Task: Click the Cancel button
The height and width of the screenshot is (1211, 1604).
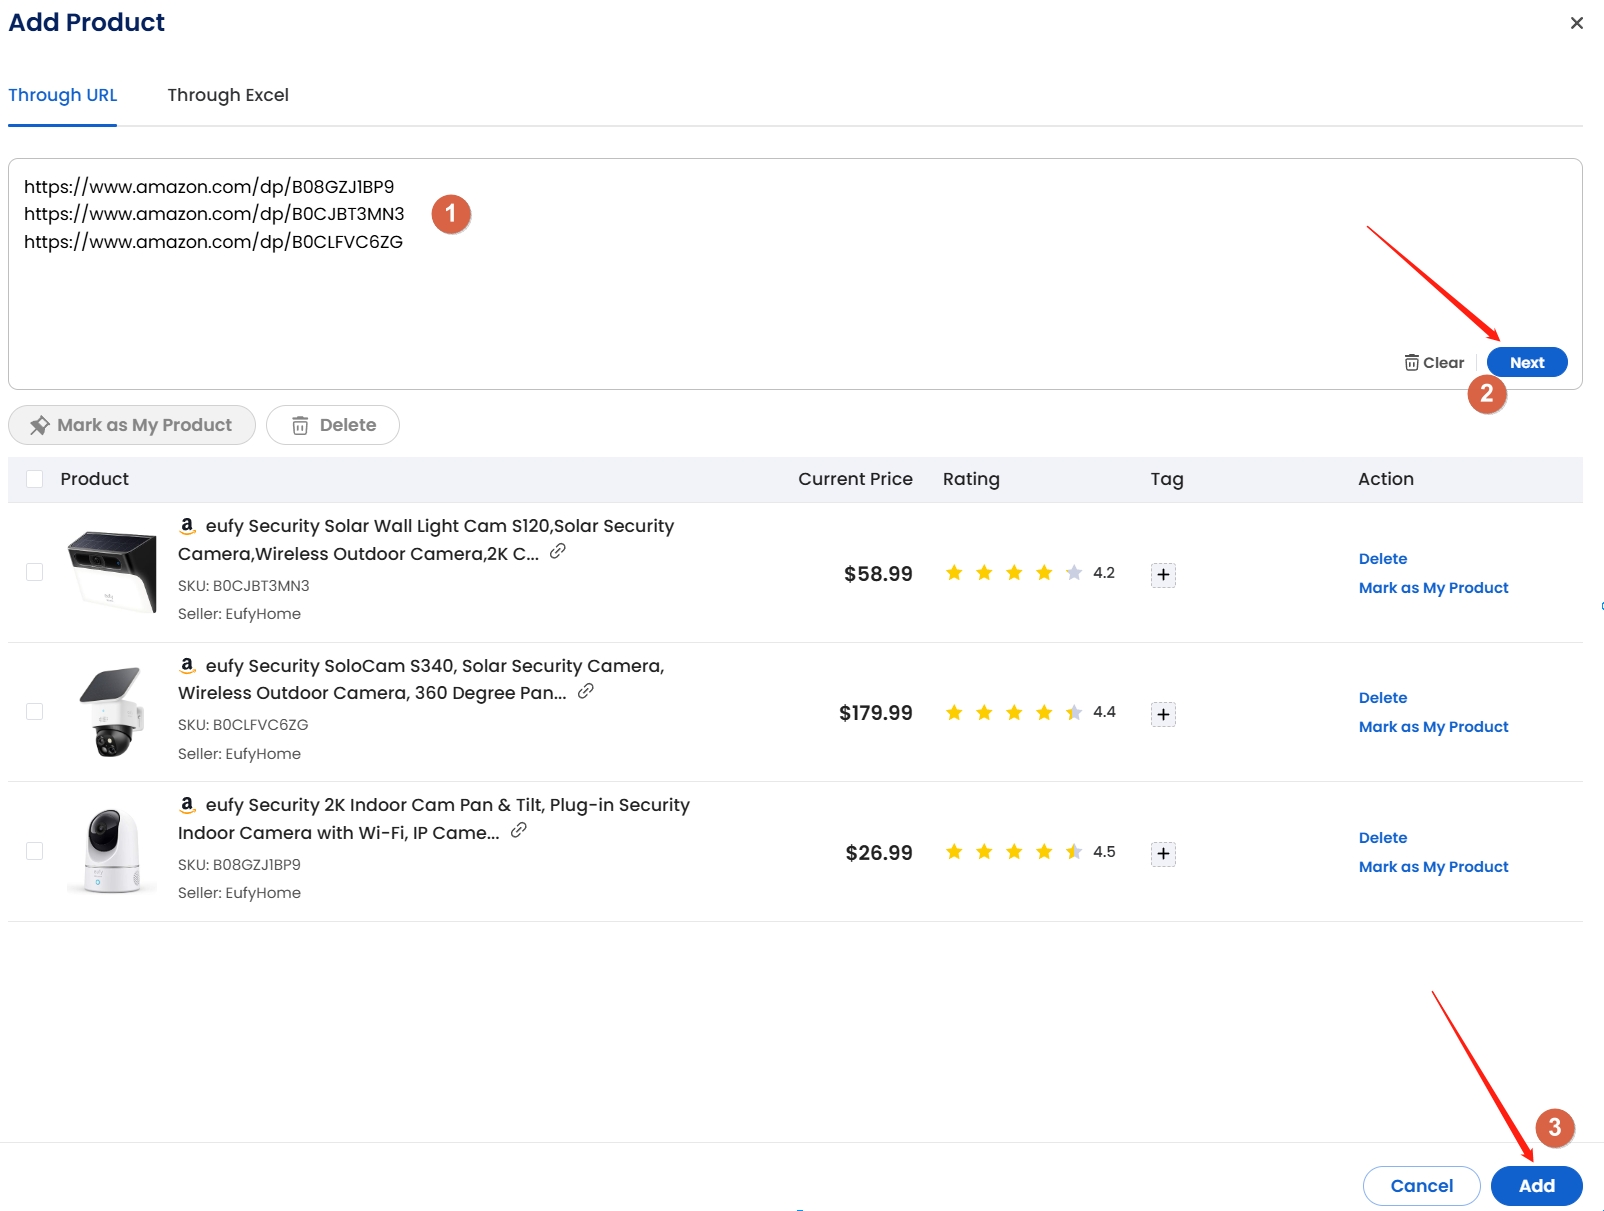Action: point(1421,1186)
